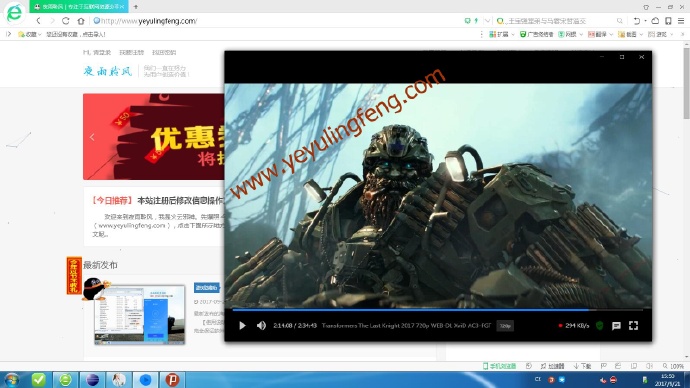The height and width of the screenshot is (388, 690).
Task: Click the magnifier search icon
Action: tap(620, 21)
